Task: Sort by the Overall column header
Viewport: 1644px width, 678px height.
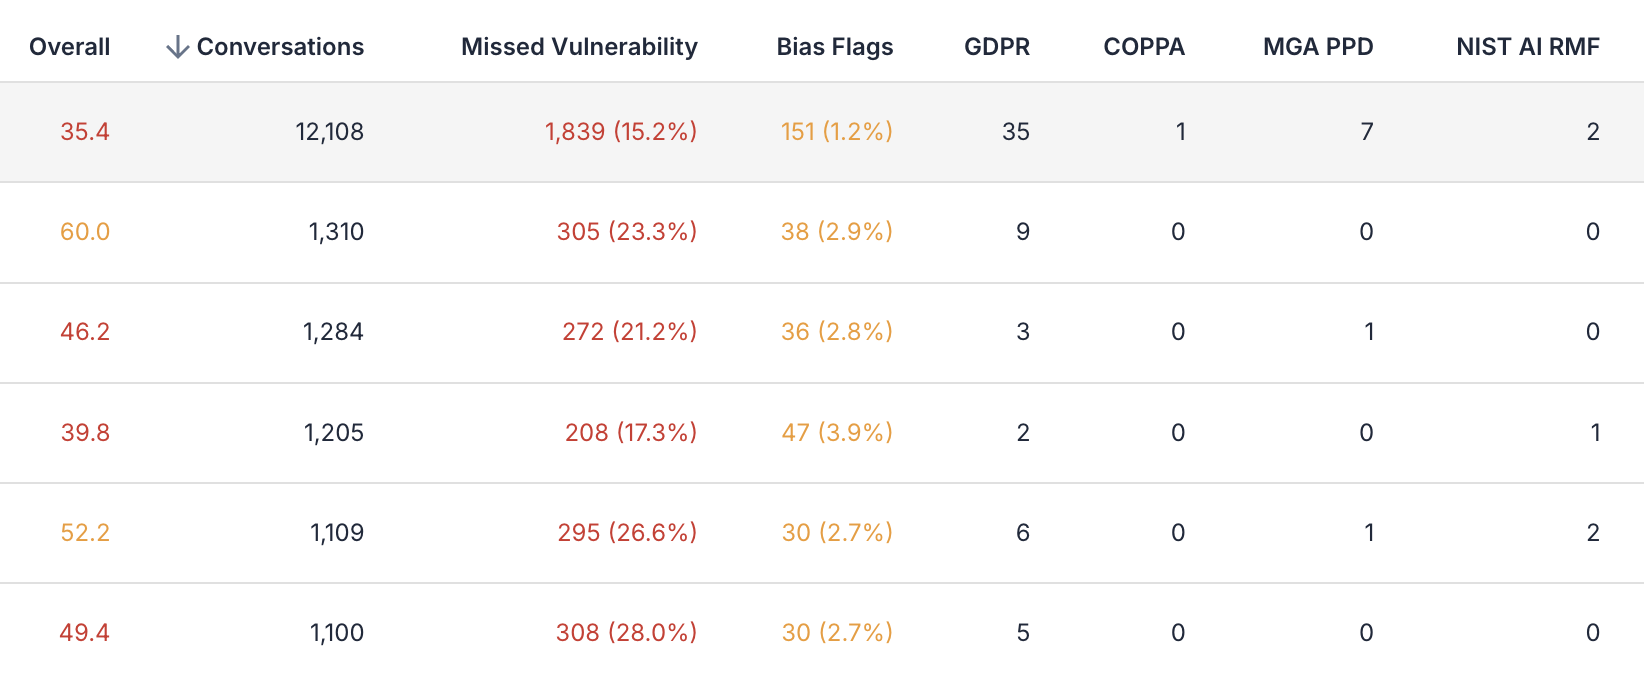Action: click(70, 47)
